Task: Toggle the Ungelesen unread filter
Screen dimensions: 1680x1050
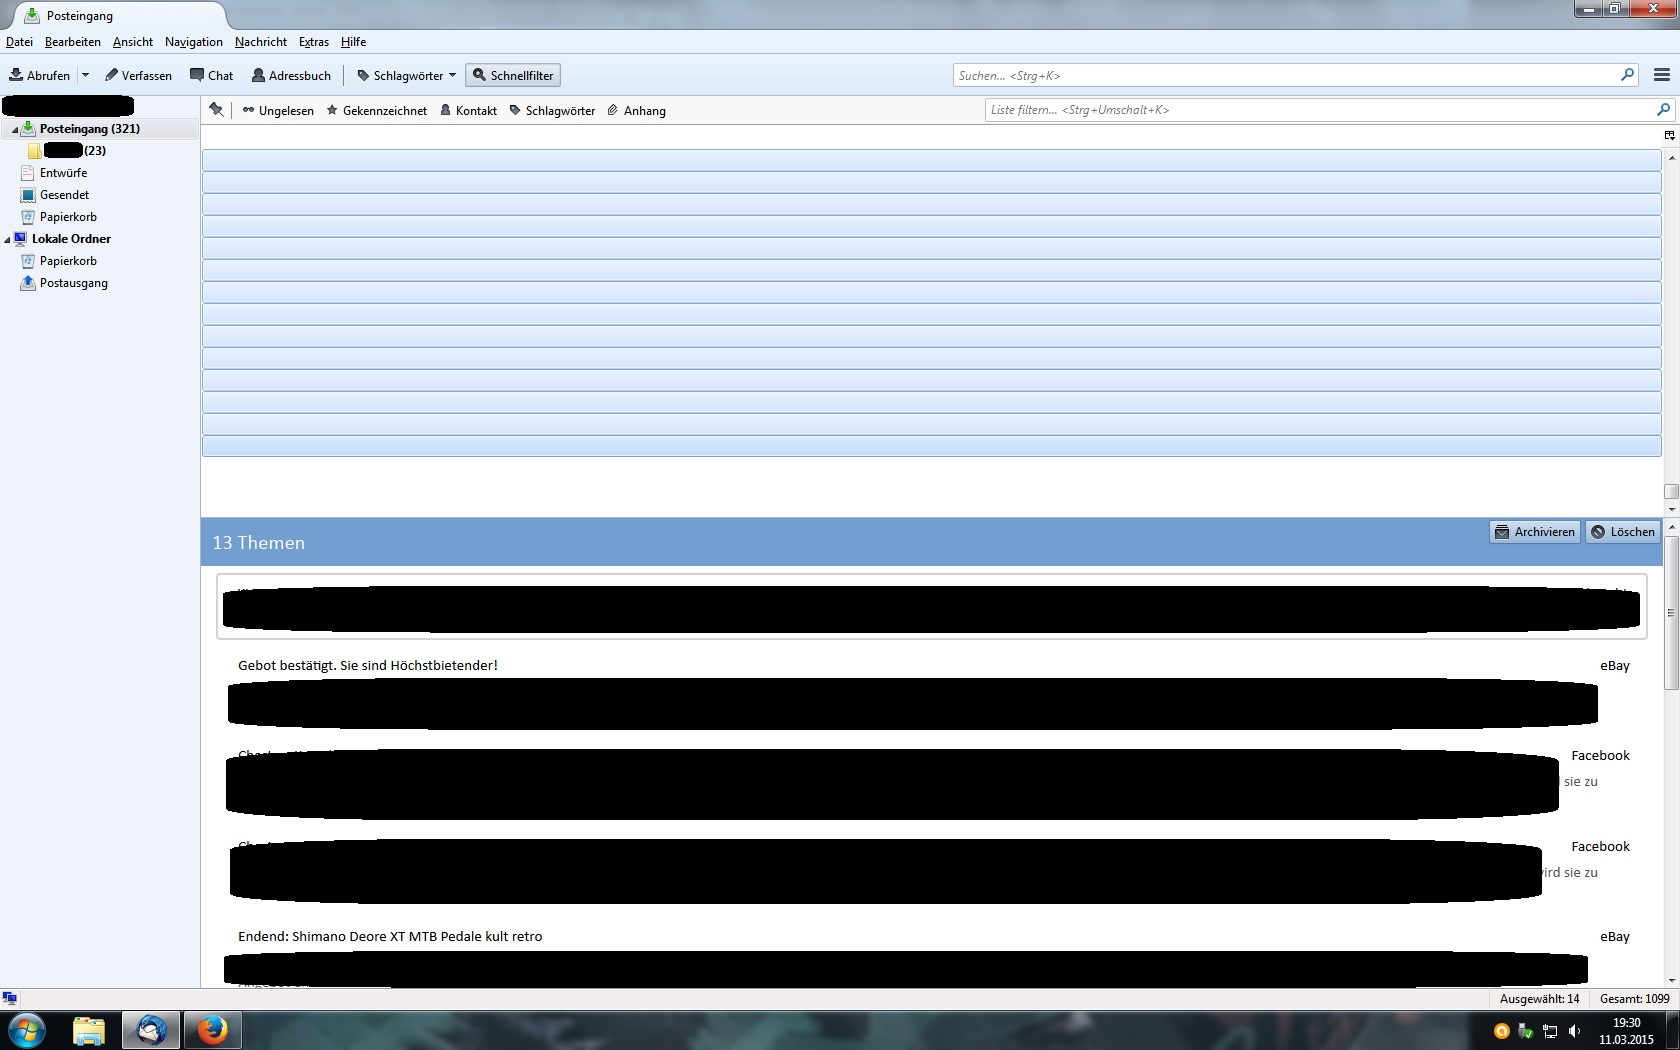Action: (x=278, y=111)
